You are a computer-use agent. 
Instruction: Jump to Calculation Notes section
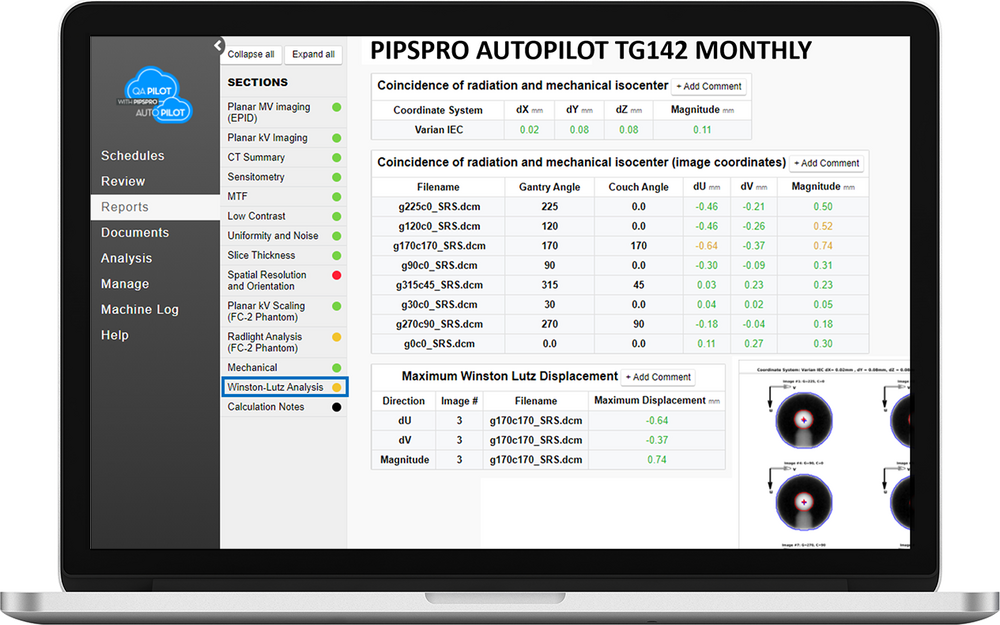266,407
